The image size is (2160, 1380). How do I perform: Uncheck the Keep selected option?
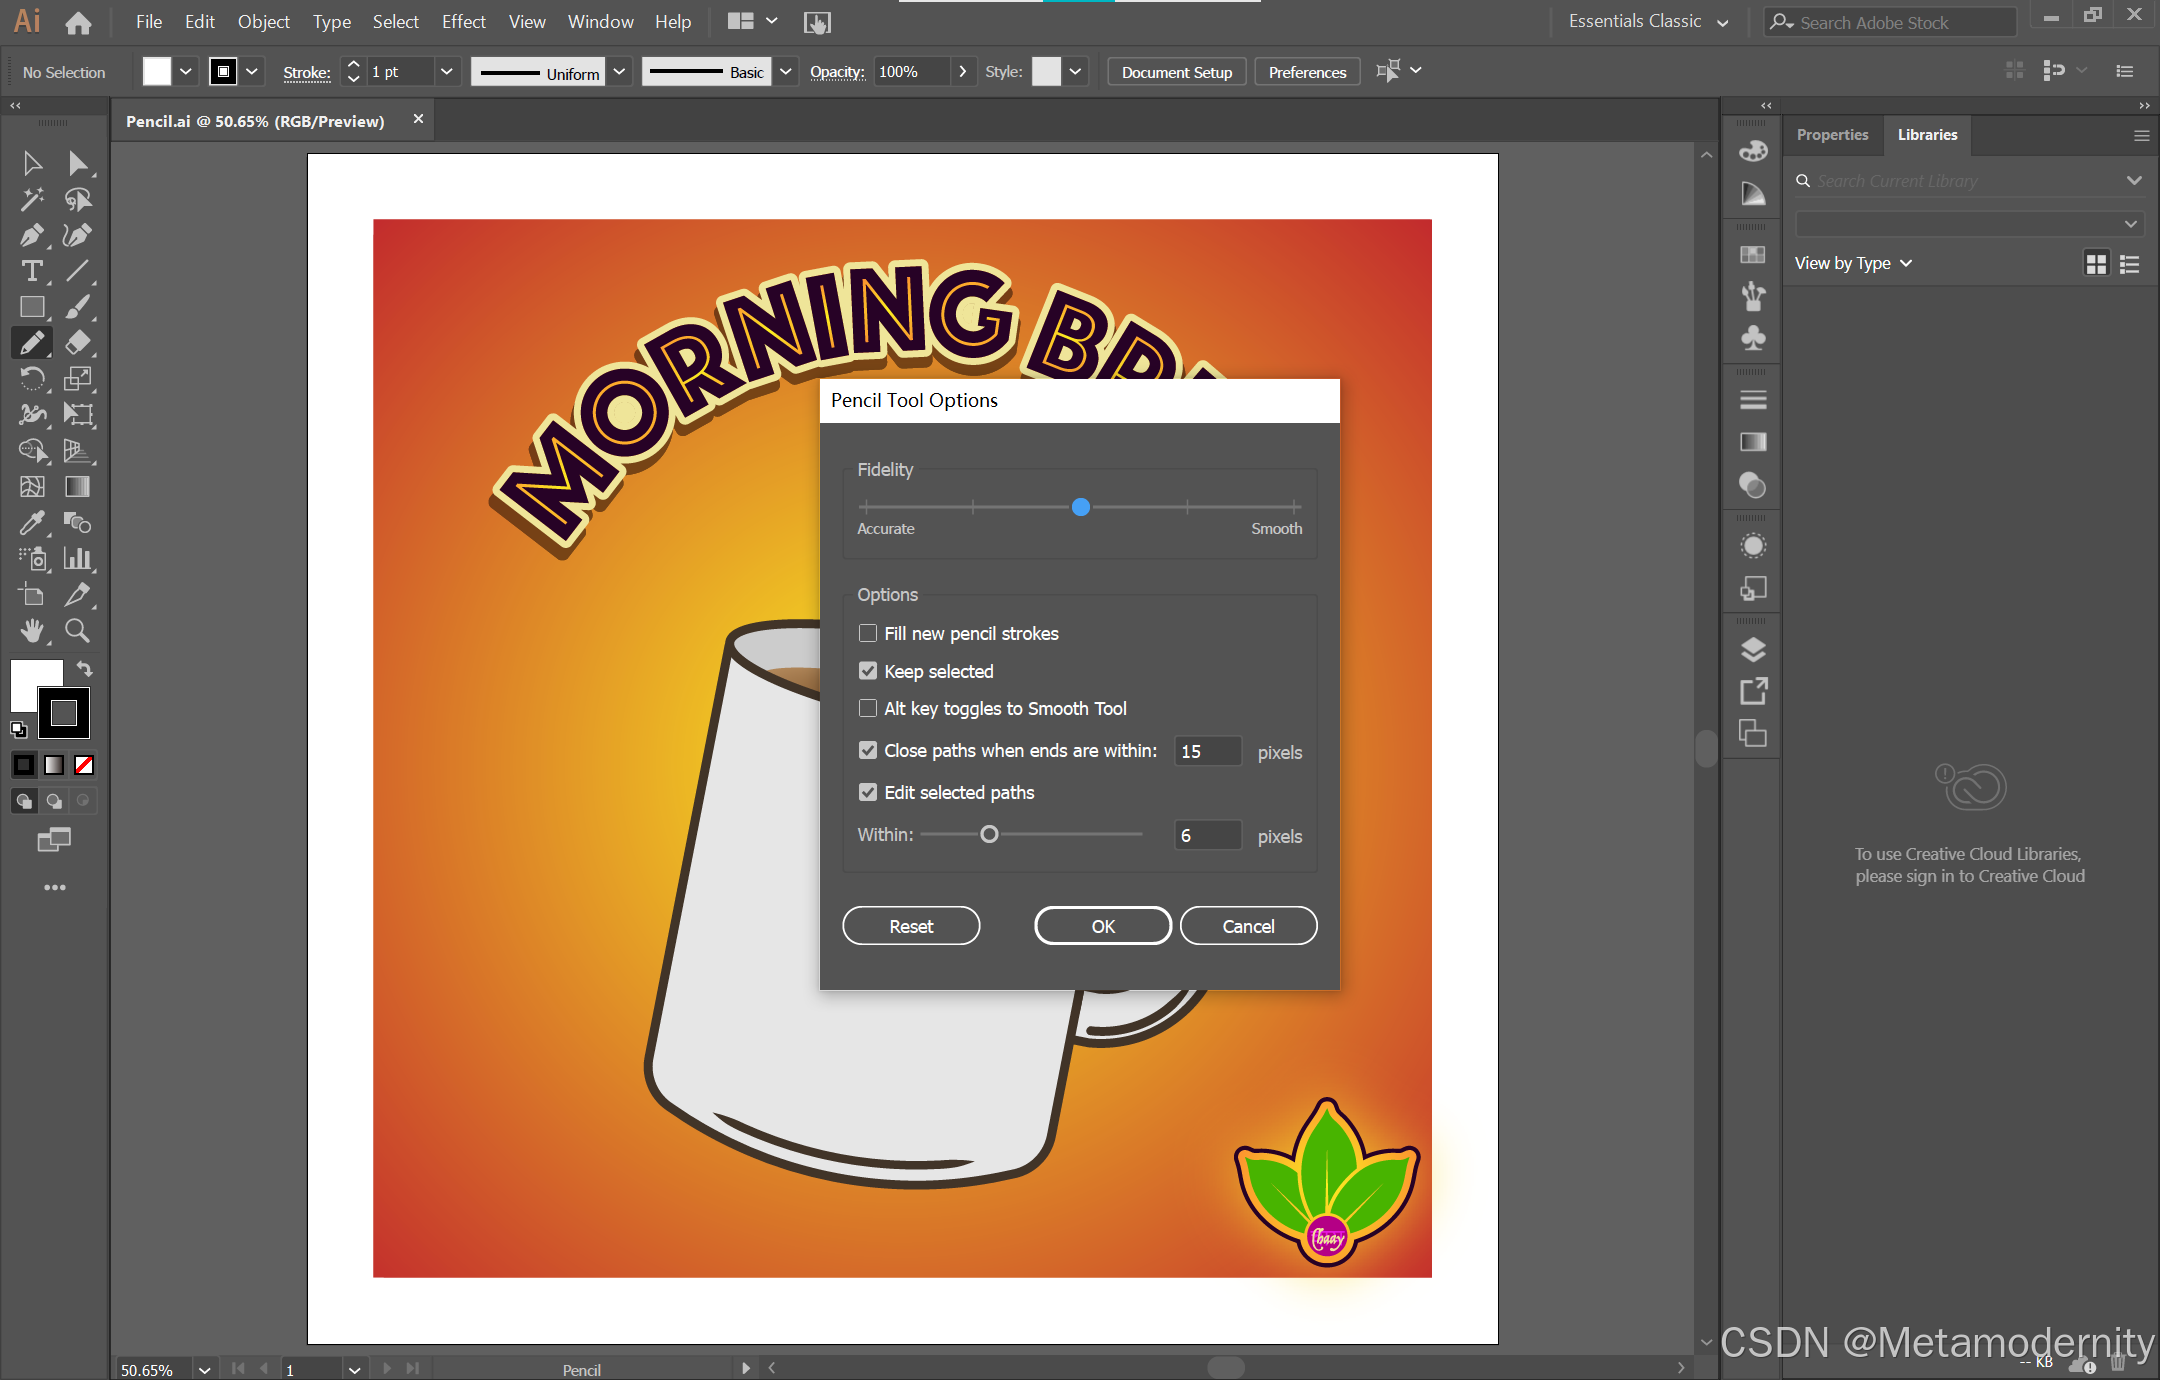pos(868,672)
